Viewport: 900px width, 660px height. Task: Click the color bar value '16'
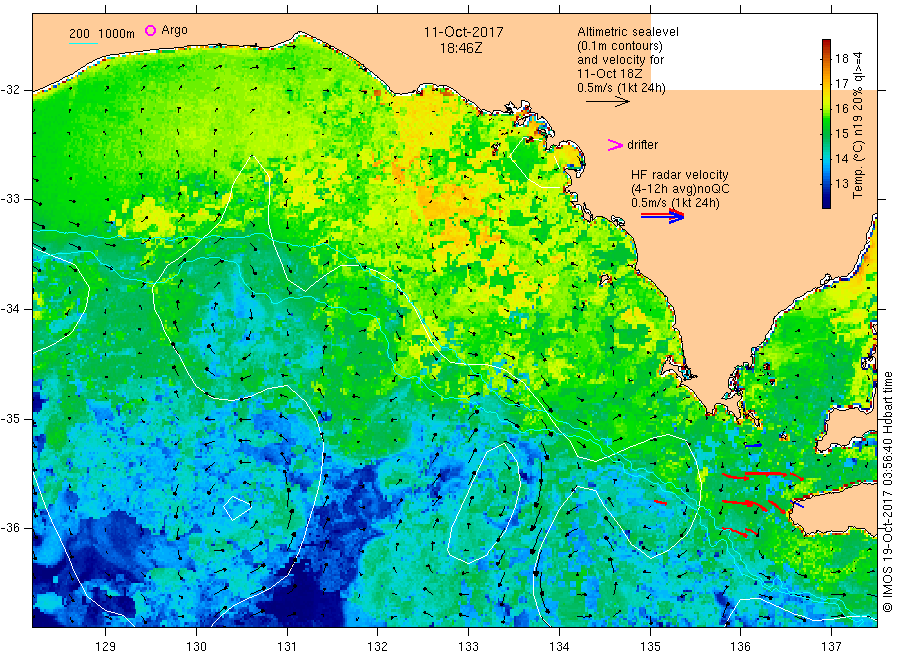841,108
